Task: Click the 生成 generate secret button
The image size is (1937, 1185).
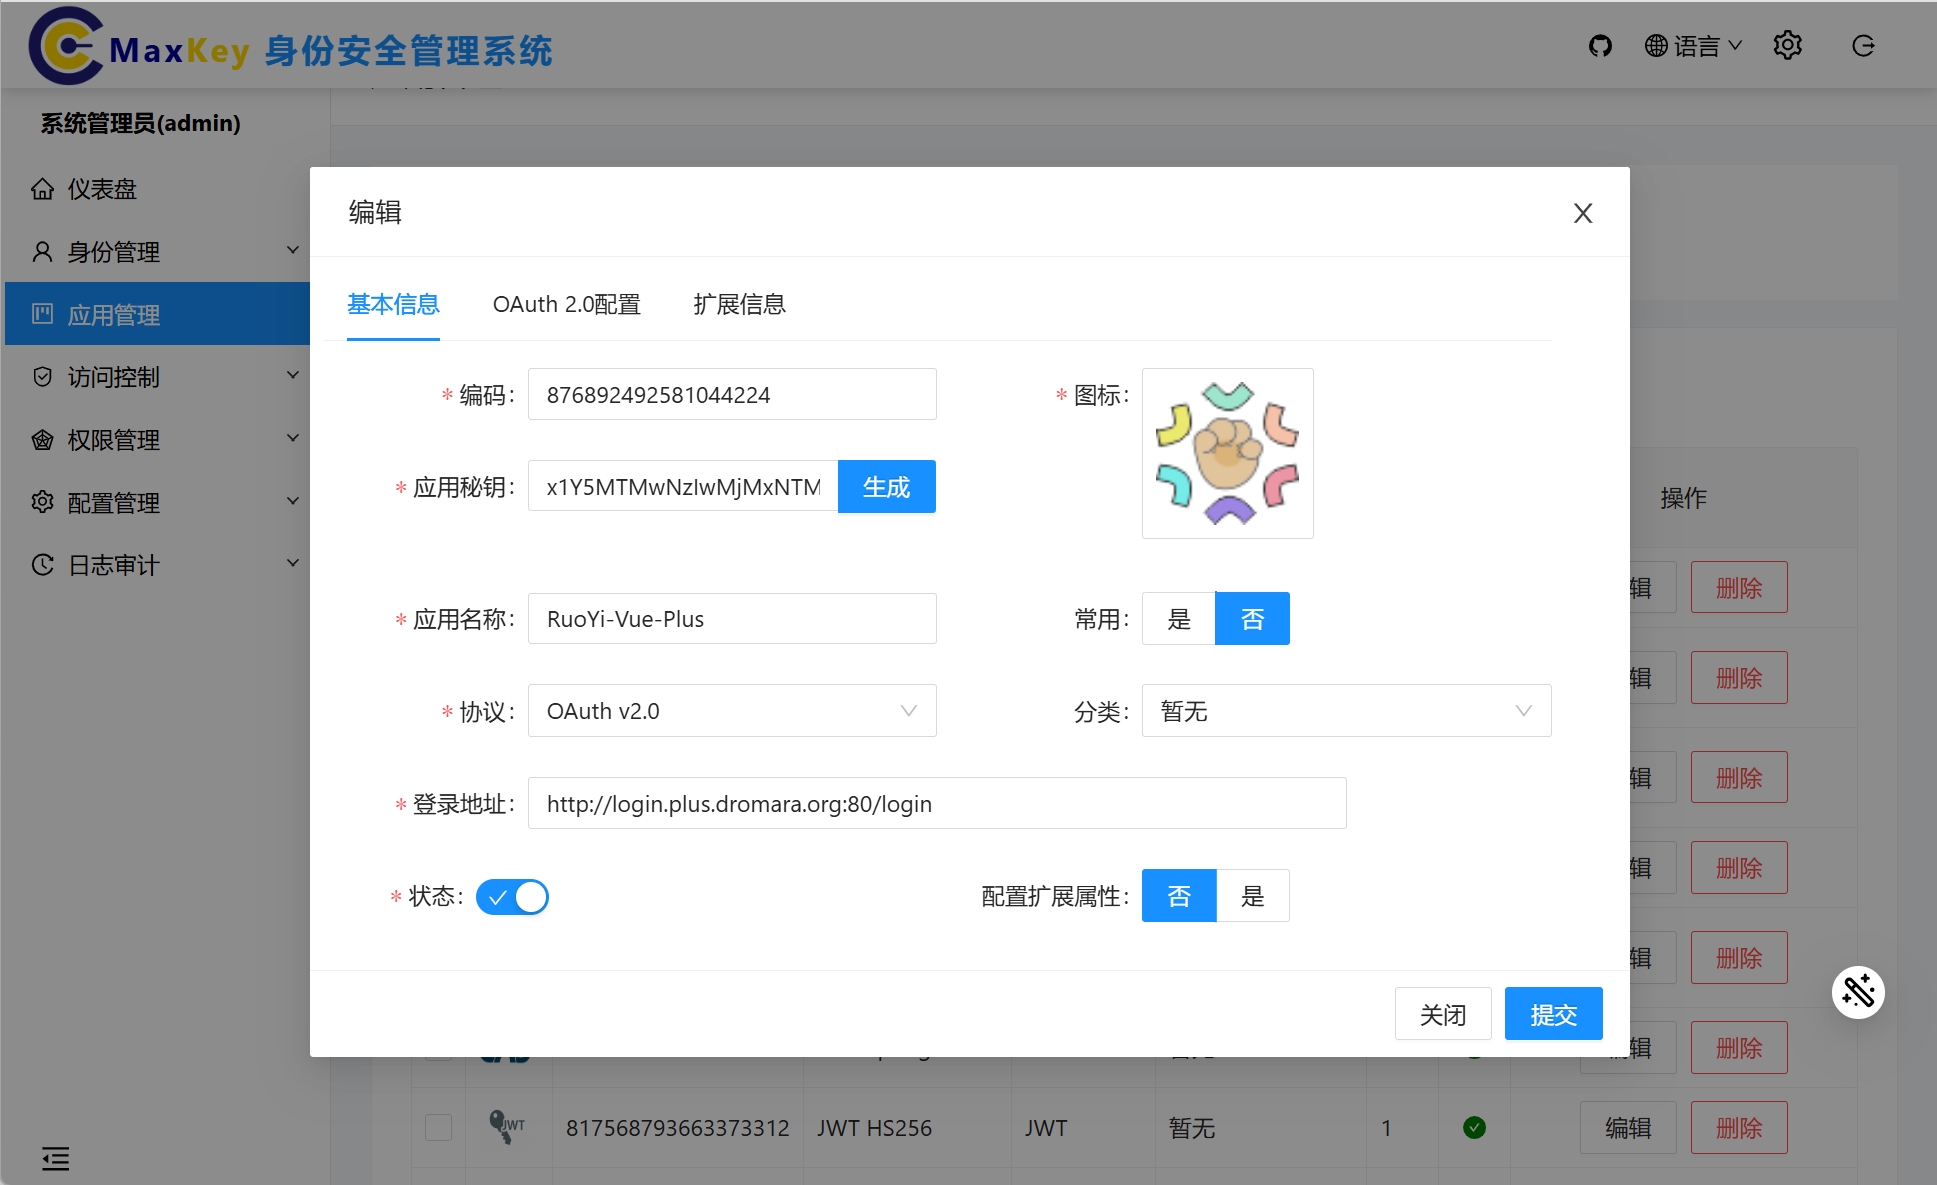Action: [x=886, y=486]
